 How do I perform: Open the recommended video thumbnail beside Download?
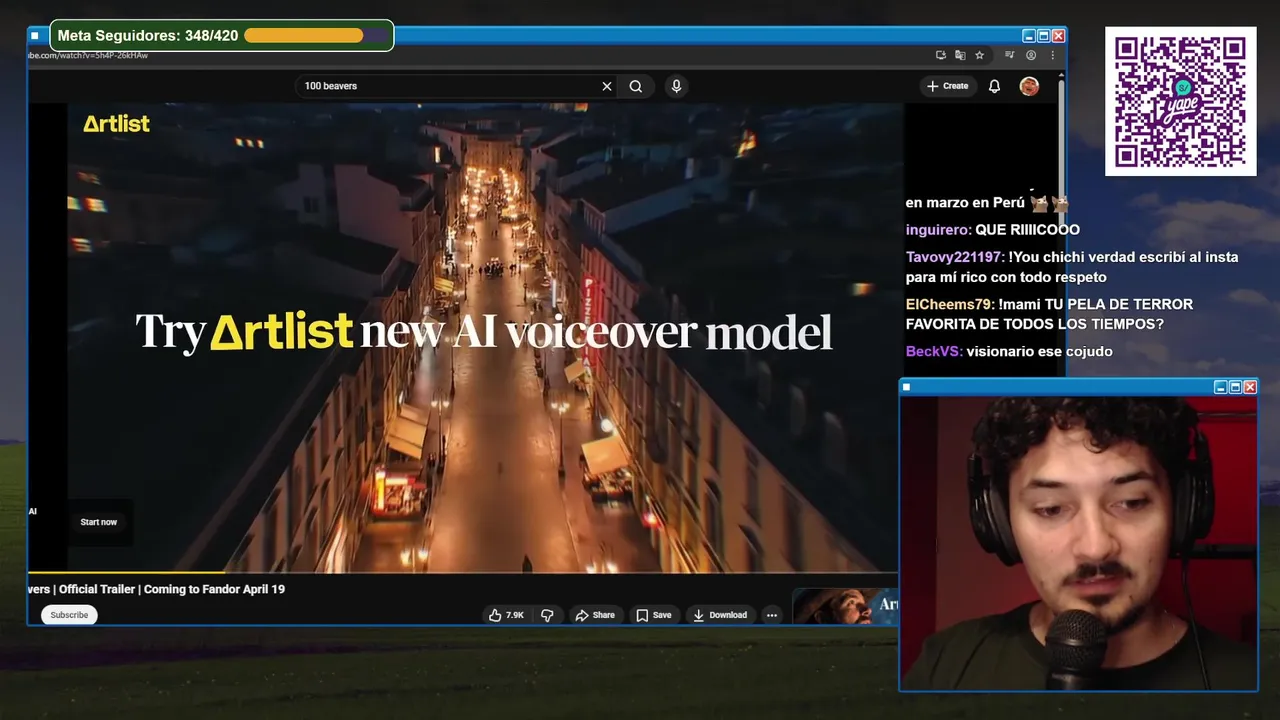[845, 606]
